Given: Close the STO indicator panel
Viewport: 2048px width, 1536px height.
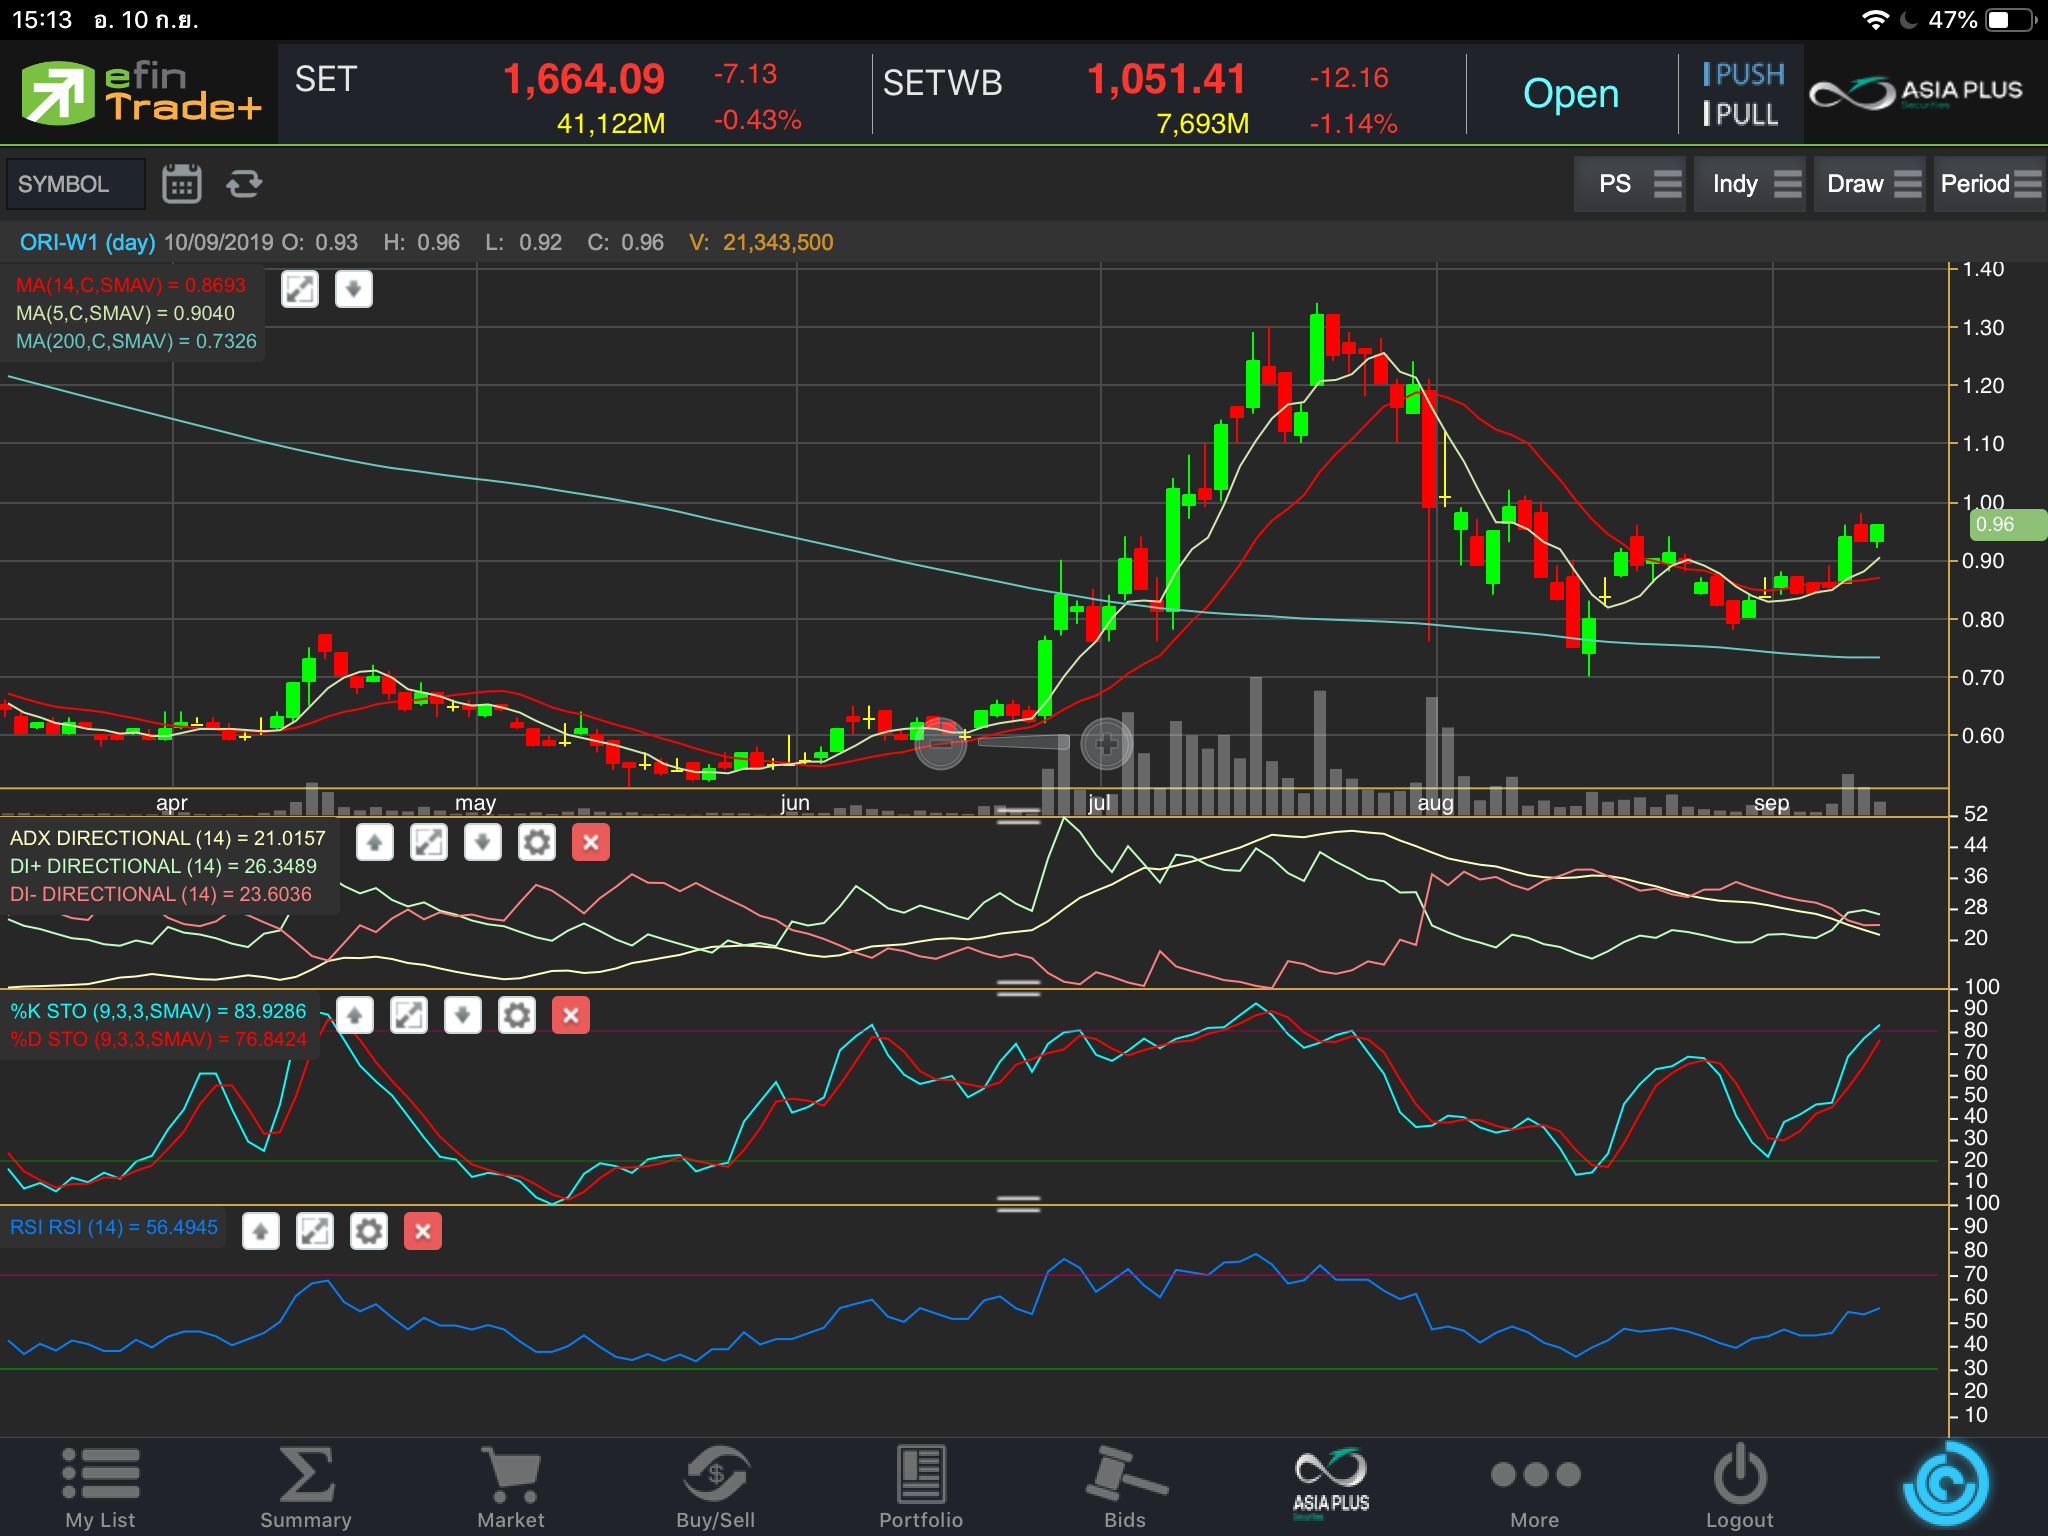Looking at the screenshot, I should [571, 1016].
